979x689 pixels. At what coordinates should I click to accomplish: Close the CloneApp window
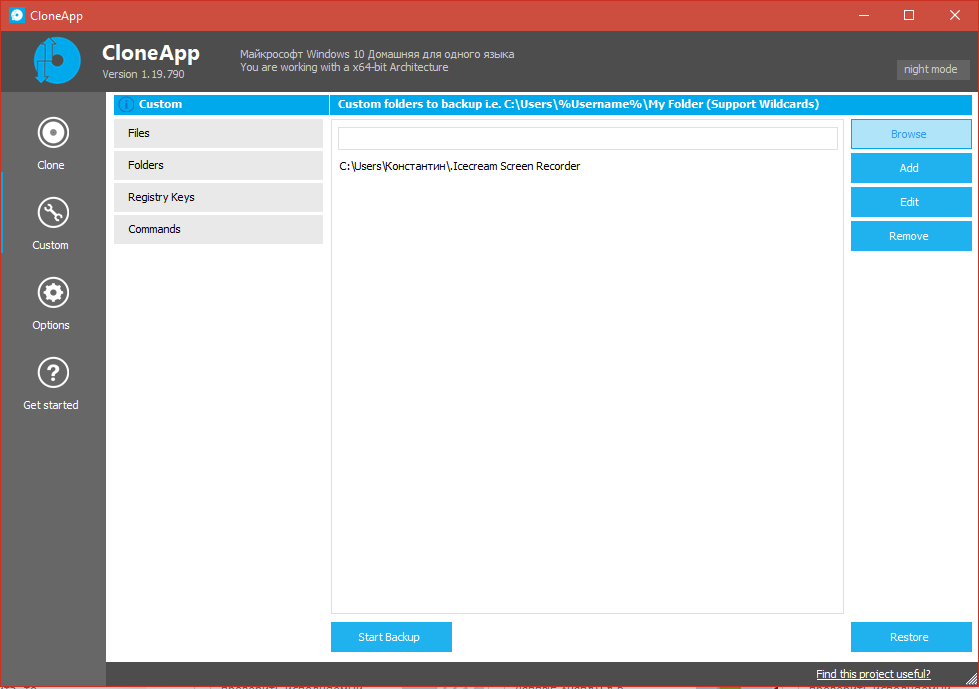[955, 15]
